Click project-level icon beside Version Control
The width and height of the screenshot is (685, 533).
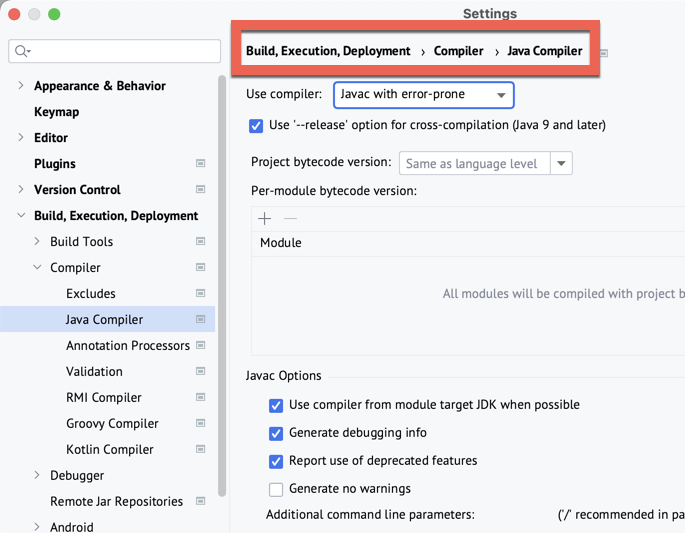pyautogui.click(x=201, y=189)
